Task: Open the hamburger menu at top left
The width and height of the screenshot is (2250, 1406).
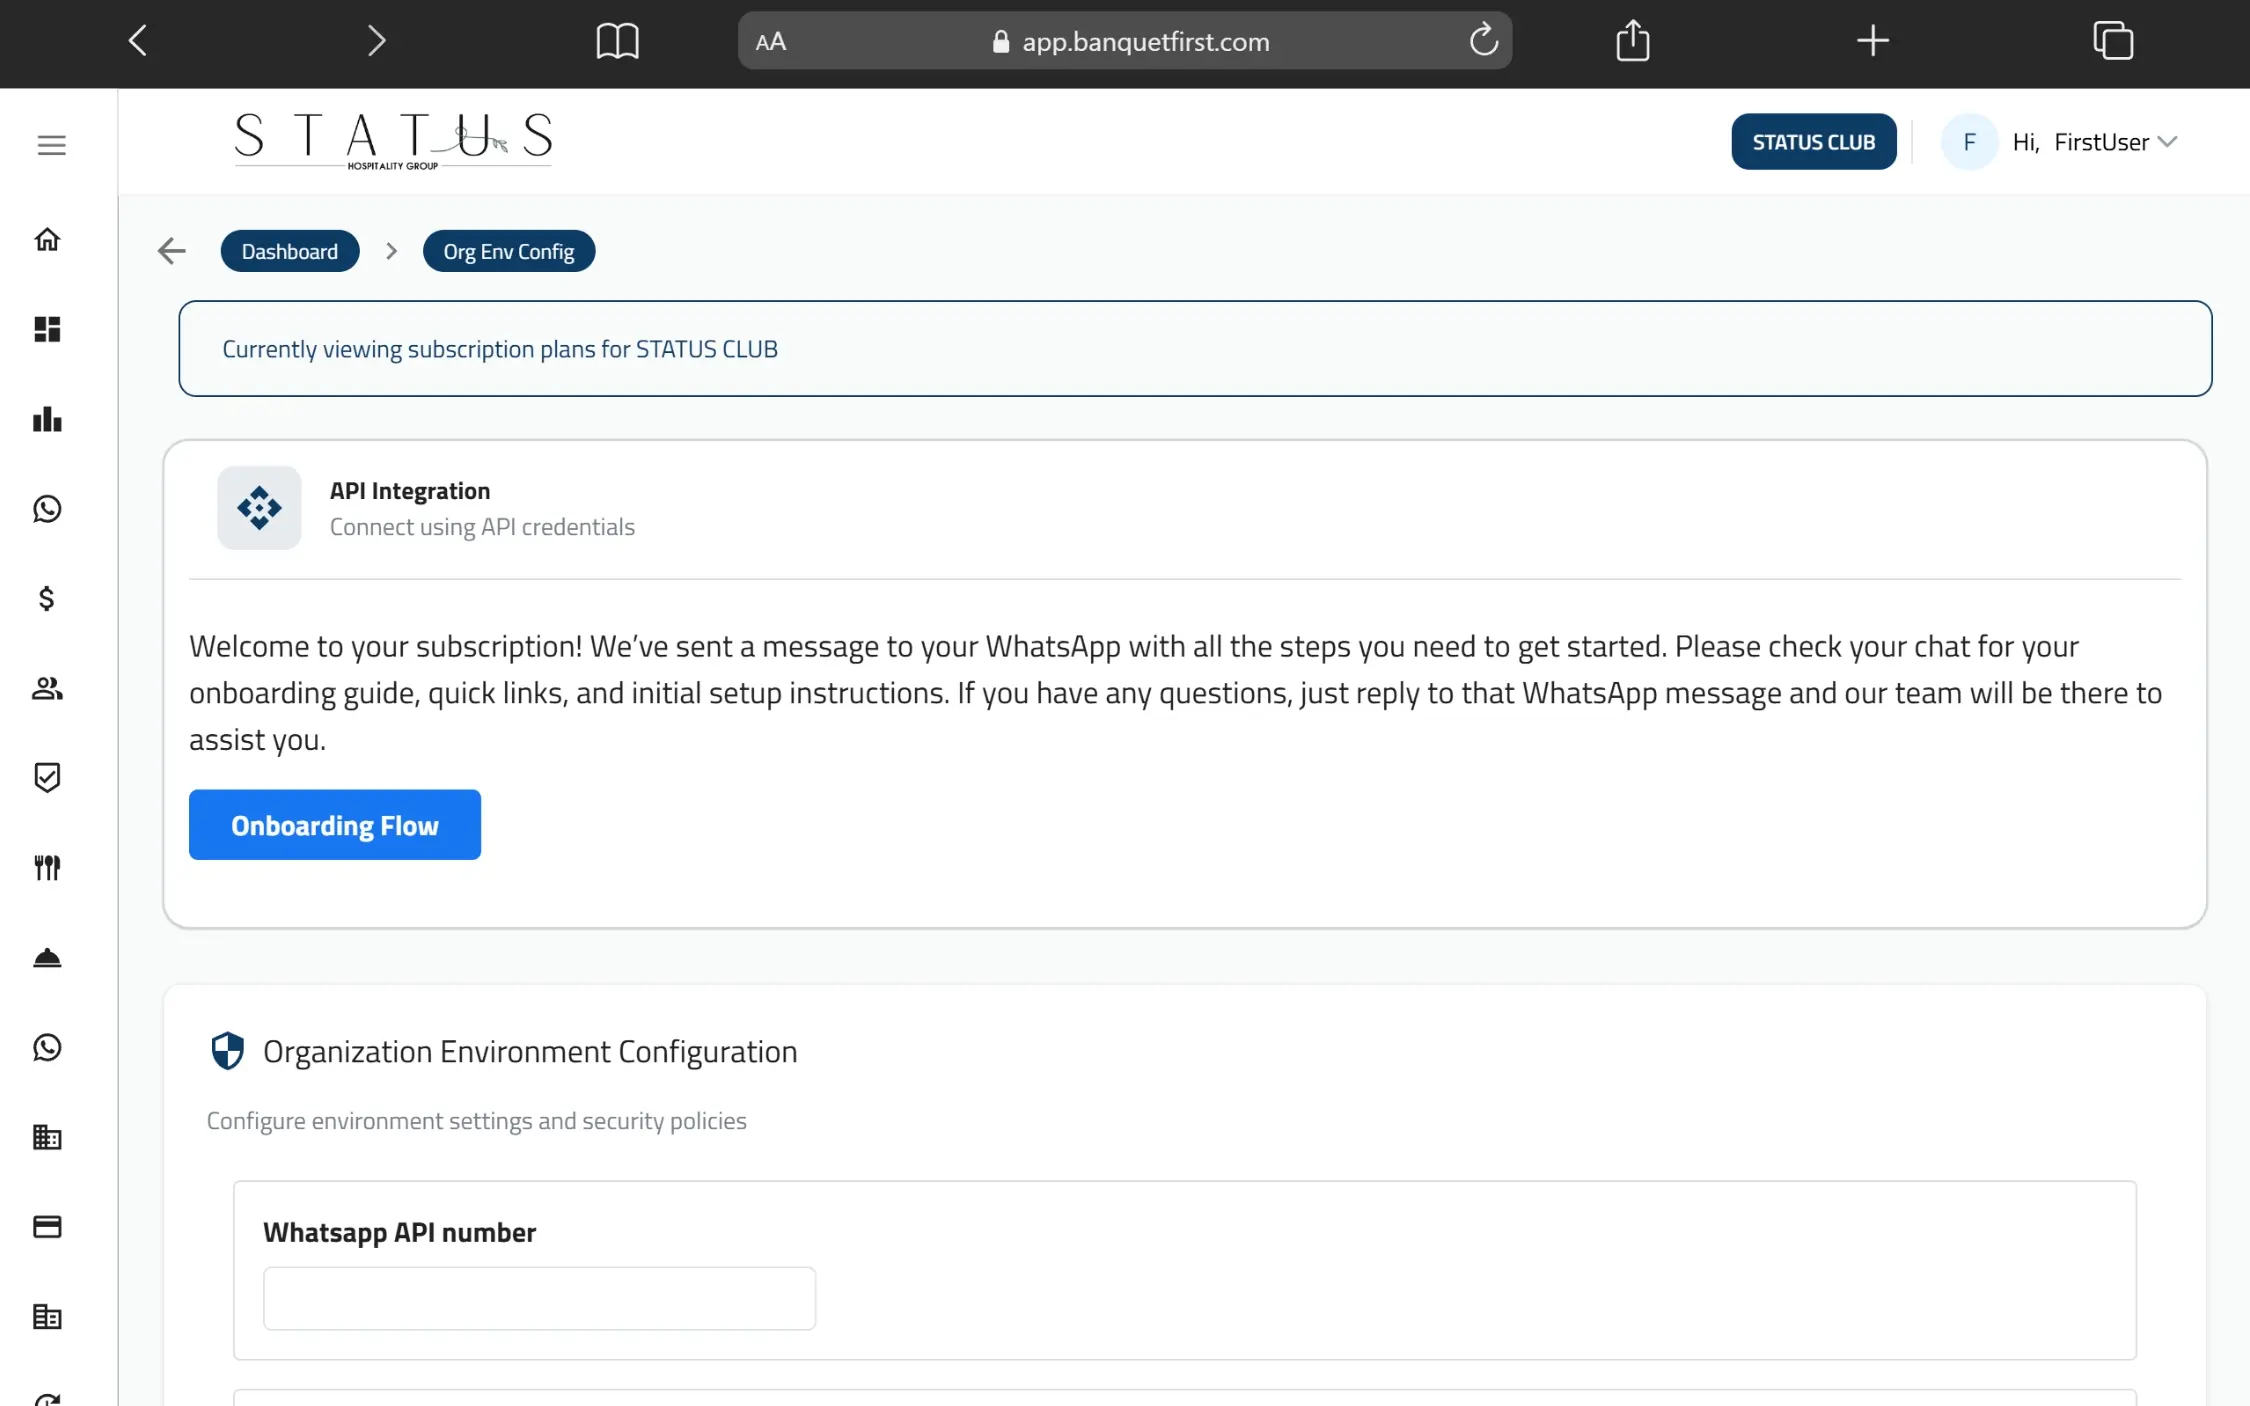Action: [51, 144]
